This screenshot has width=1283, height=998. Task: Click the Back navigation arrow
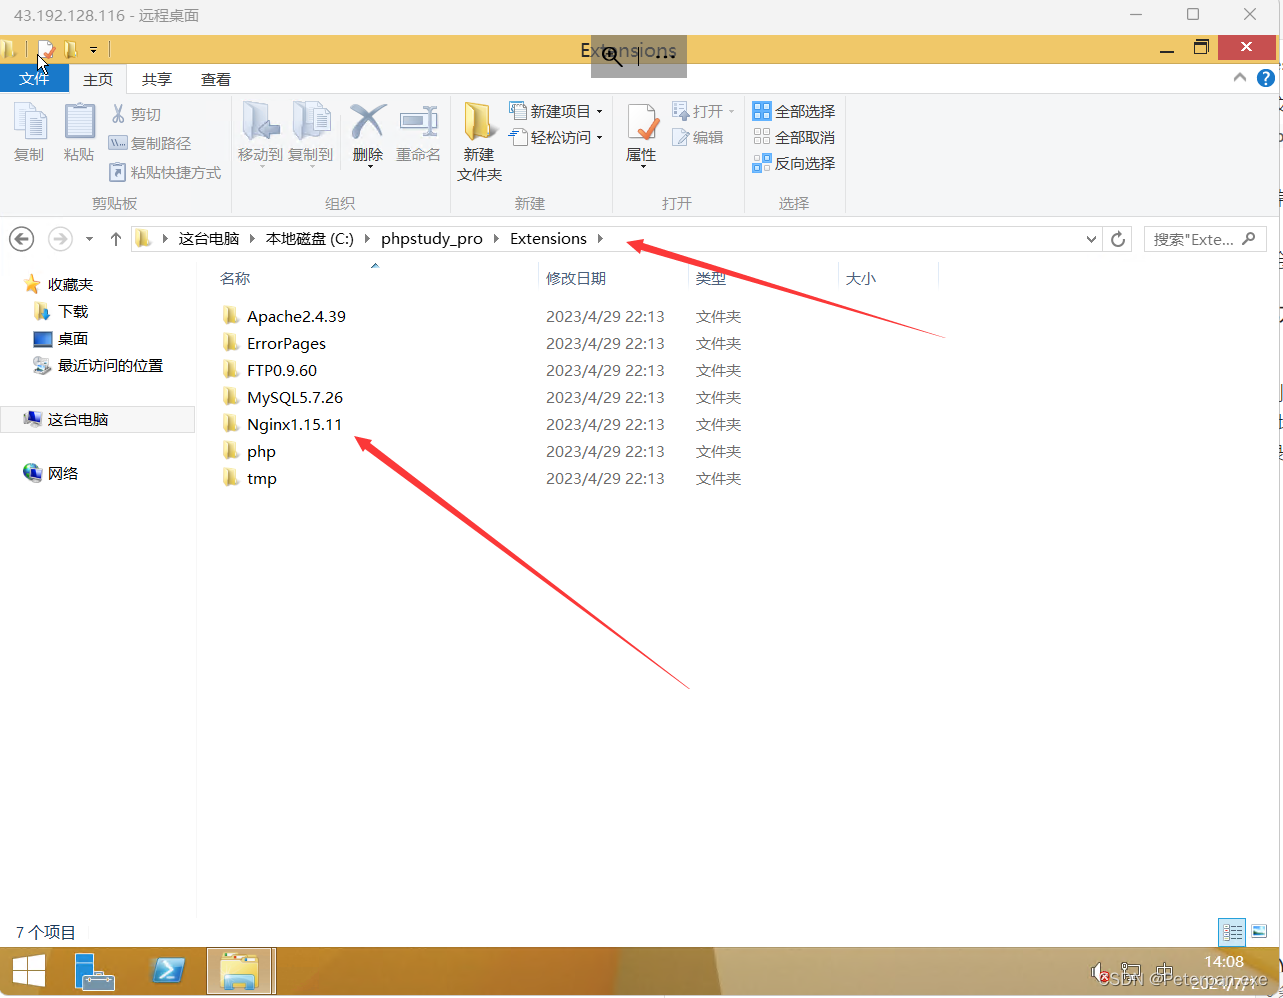click(22, 239)
